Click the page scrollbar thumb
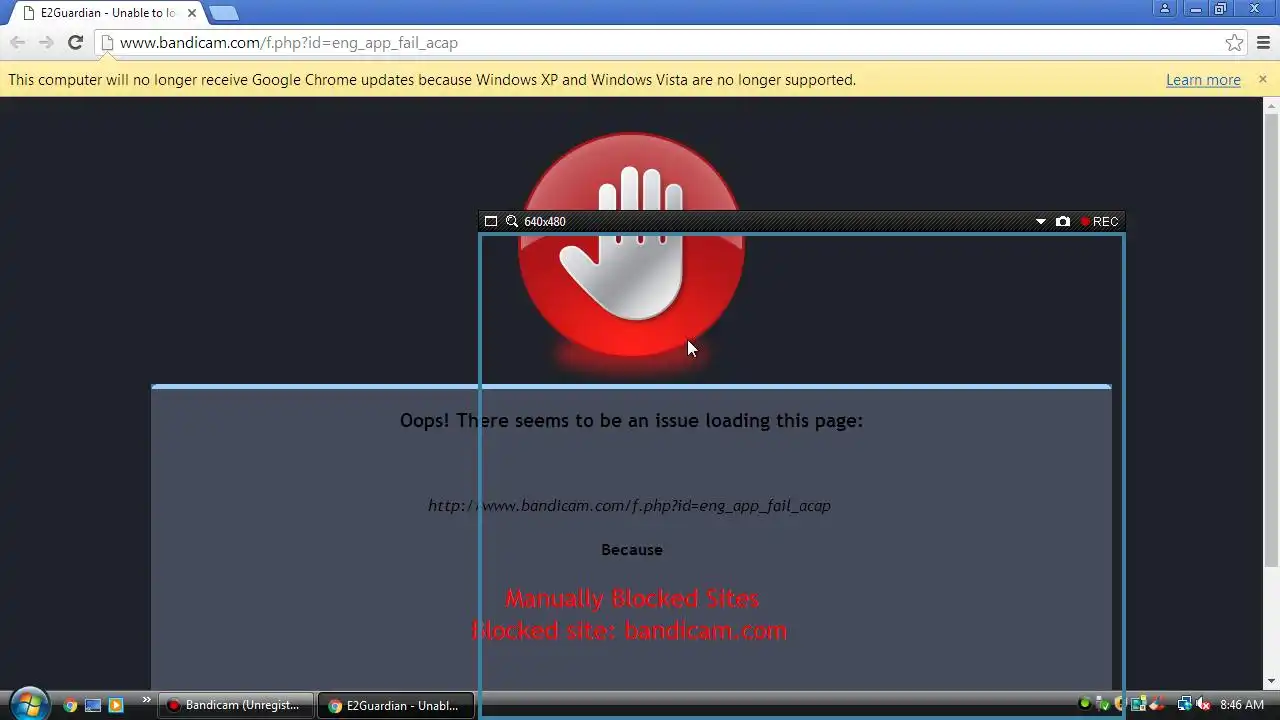The image size is (1280, 720). click(x=1272, y=340)
